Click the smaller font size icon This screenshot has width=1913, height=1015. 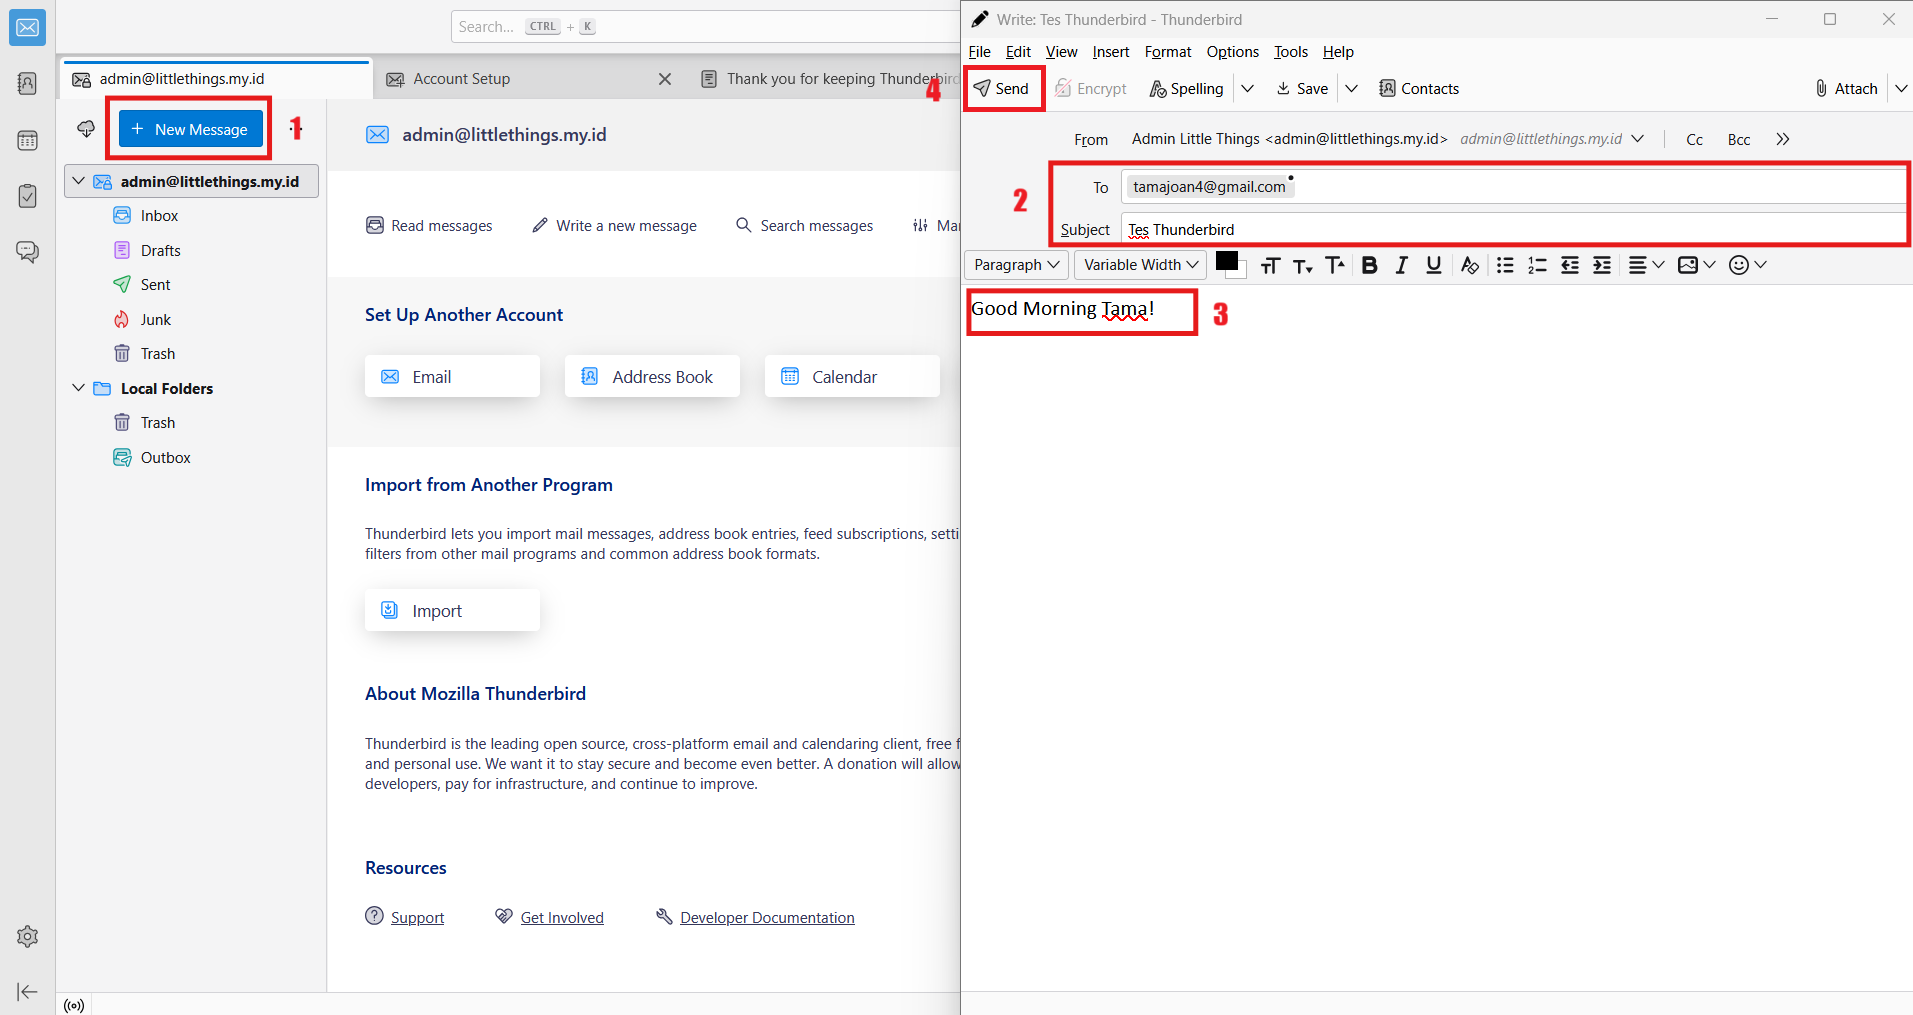click(x=1302, y=265)
